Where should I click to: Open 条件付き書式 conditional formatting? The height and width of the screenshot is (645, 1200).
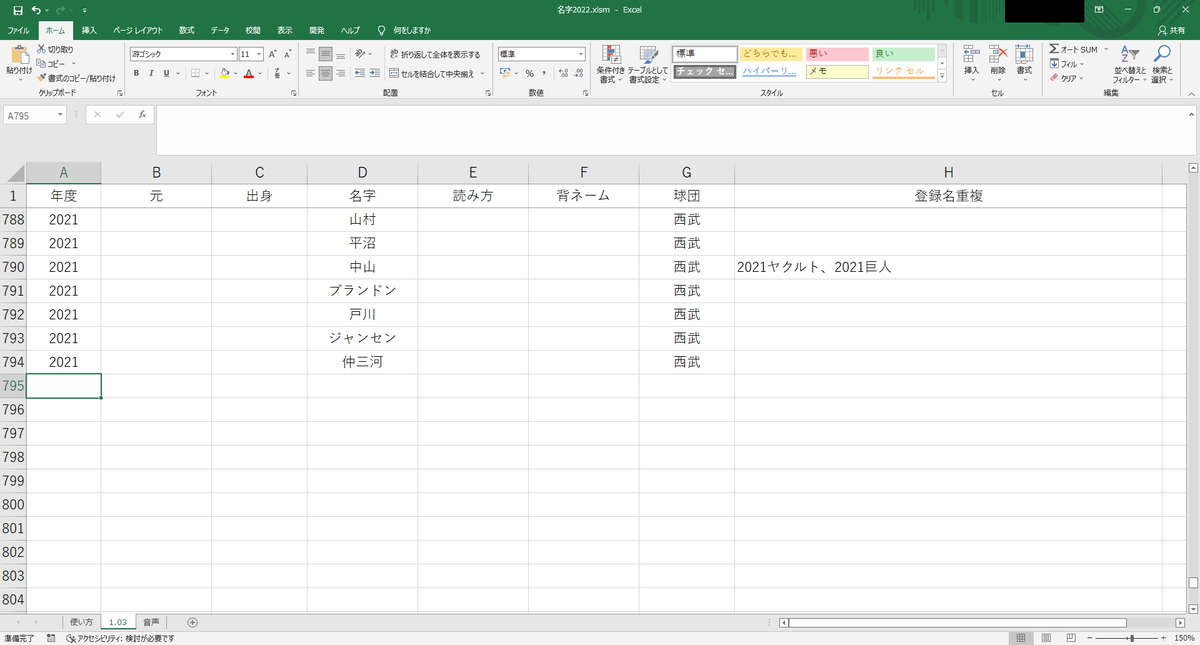pyautogui.click(x=610, y=64)
